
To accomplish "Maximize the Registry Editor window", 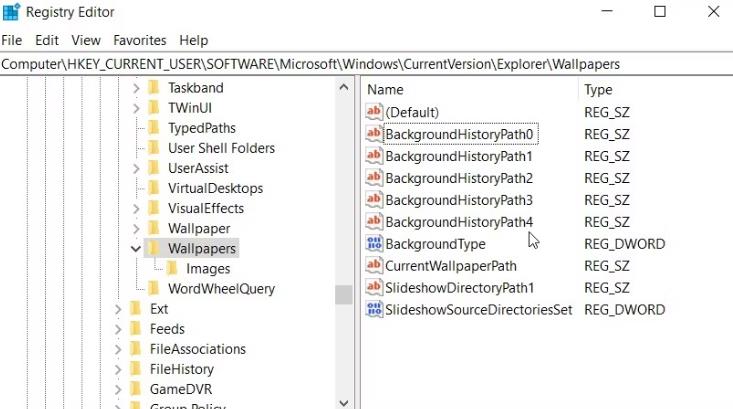I will click(x=660, y=12).
